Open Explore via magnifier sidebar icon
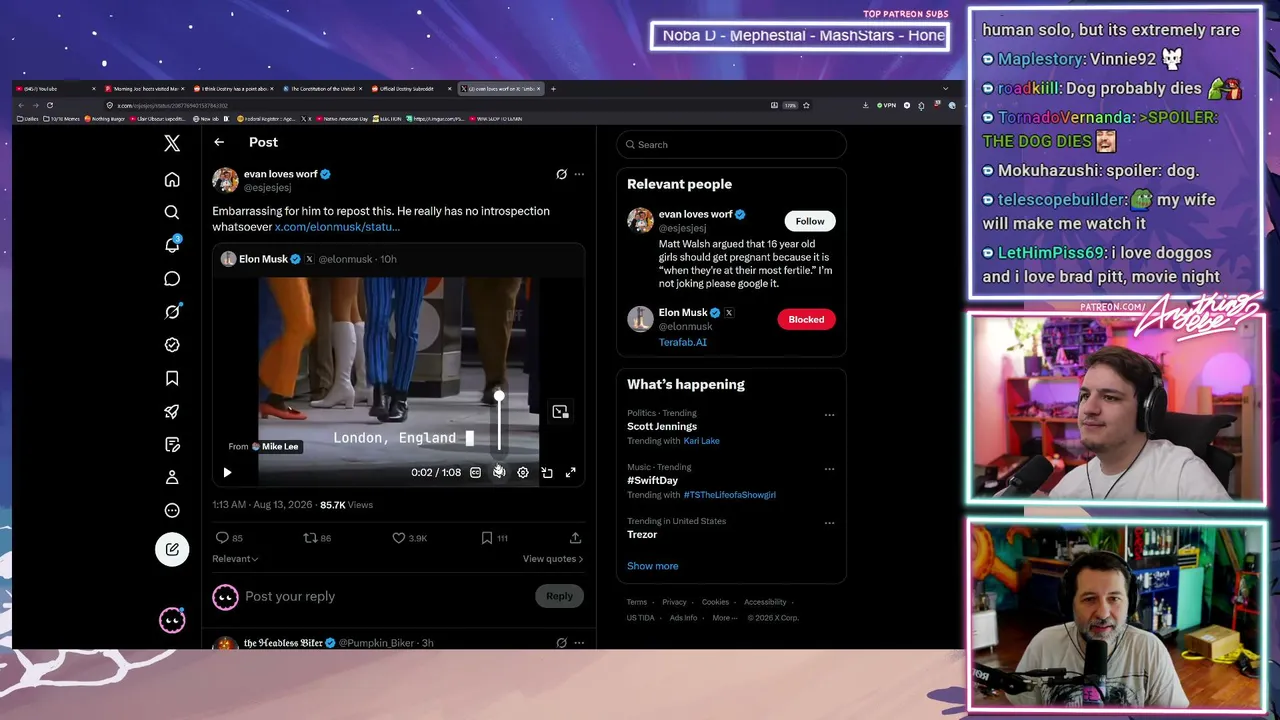The image size is (1280, 720). point(172,212)
